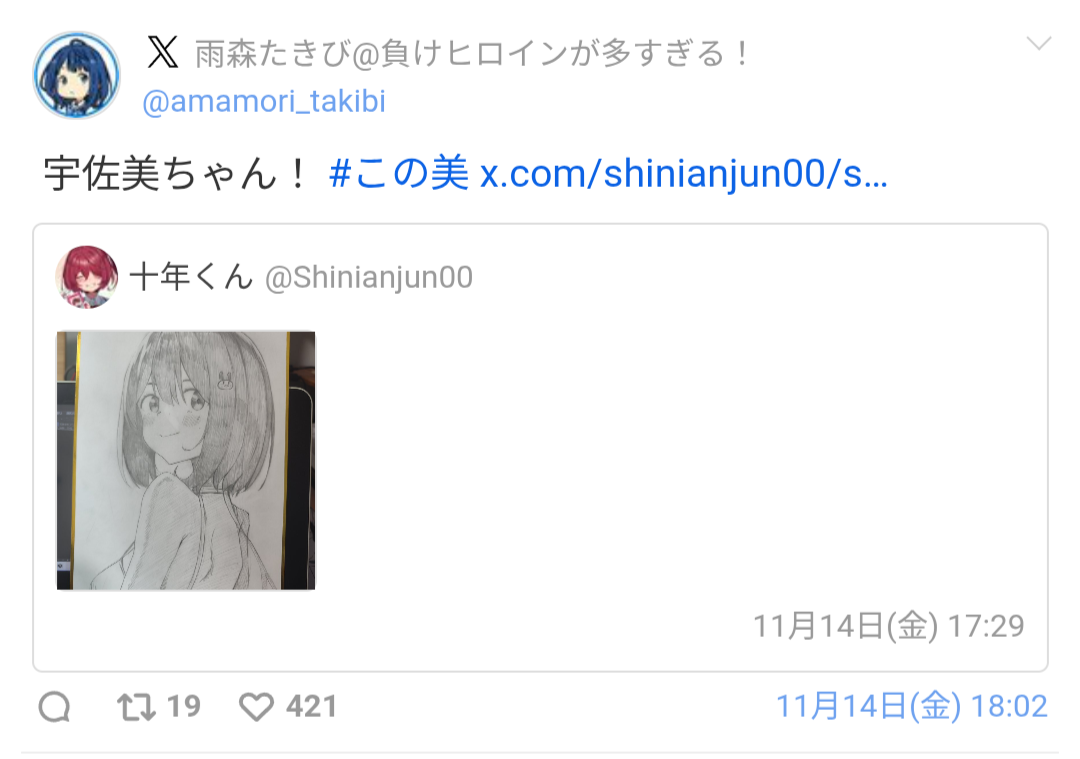This screenshot has width=1080, height=759.
Task: Like the tweet with heart icon
Action: click(x=256, y=707)
